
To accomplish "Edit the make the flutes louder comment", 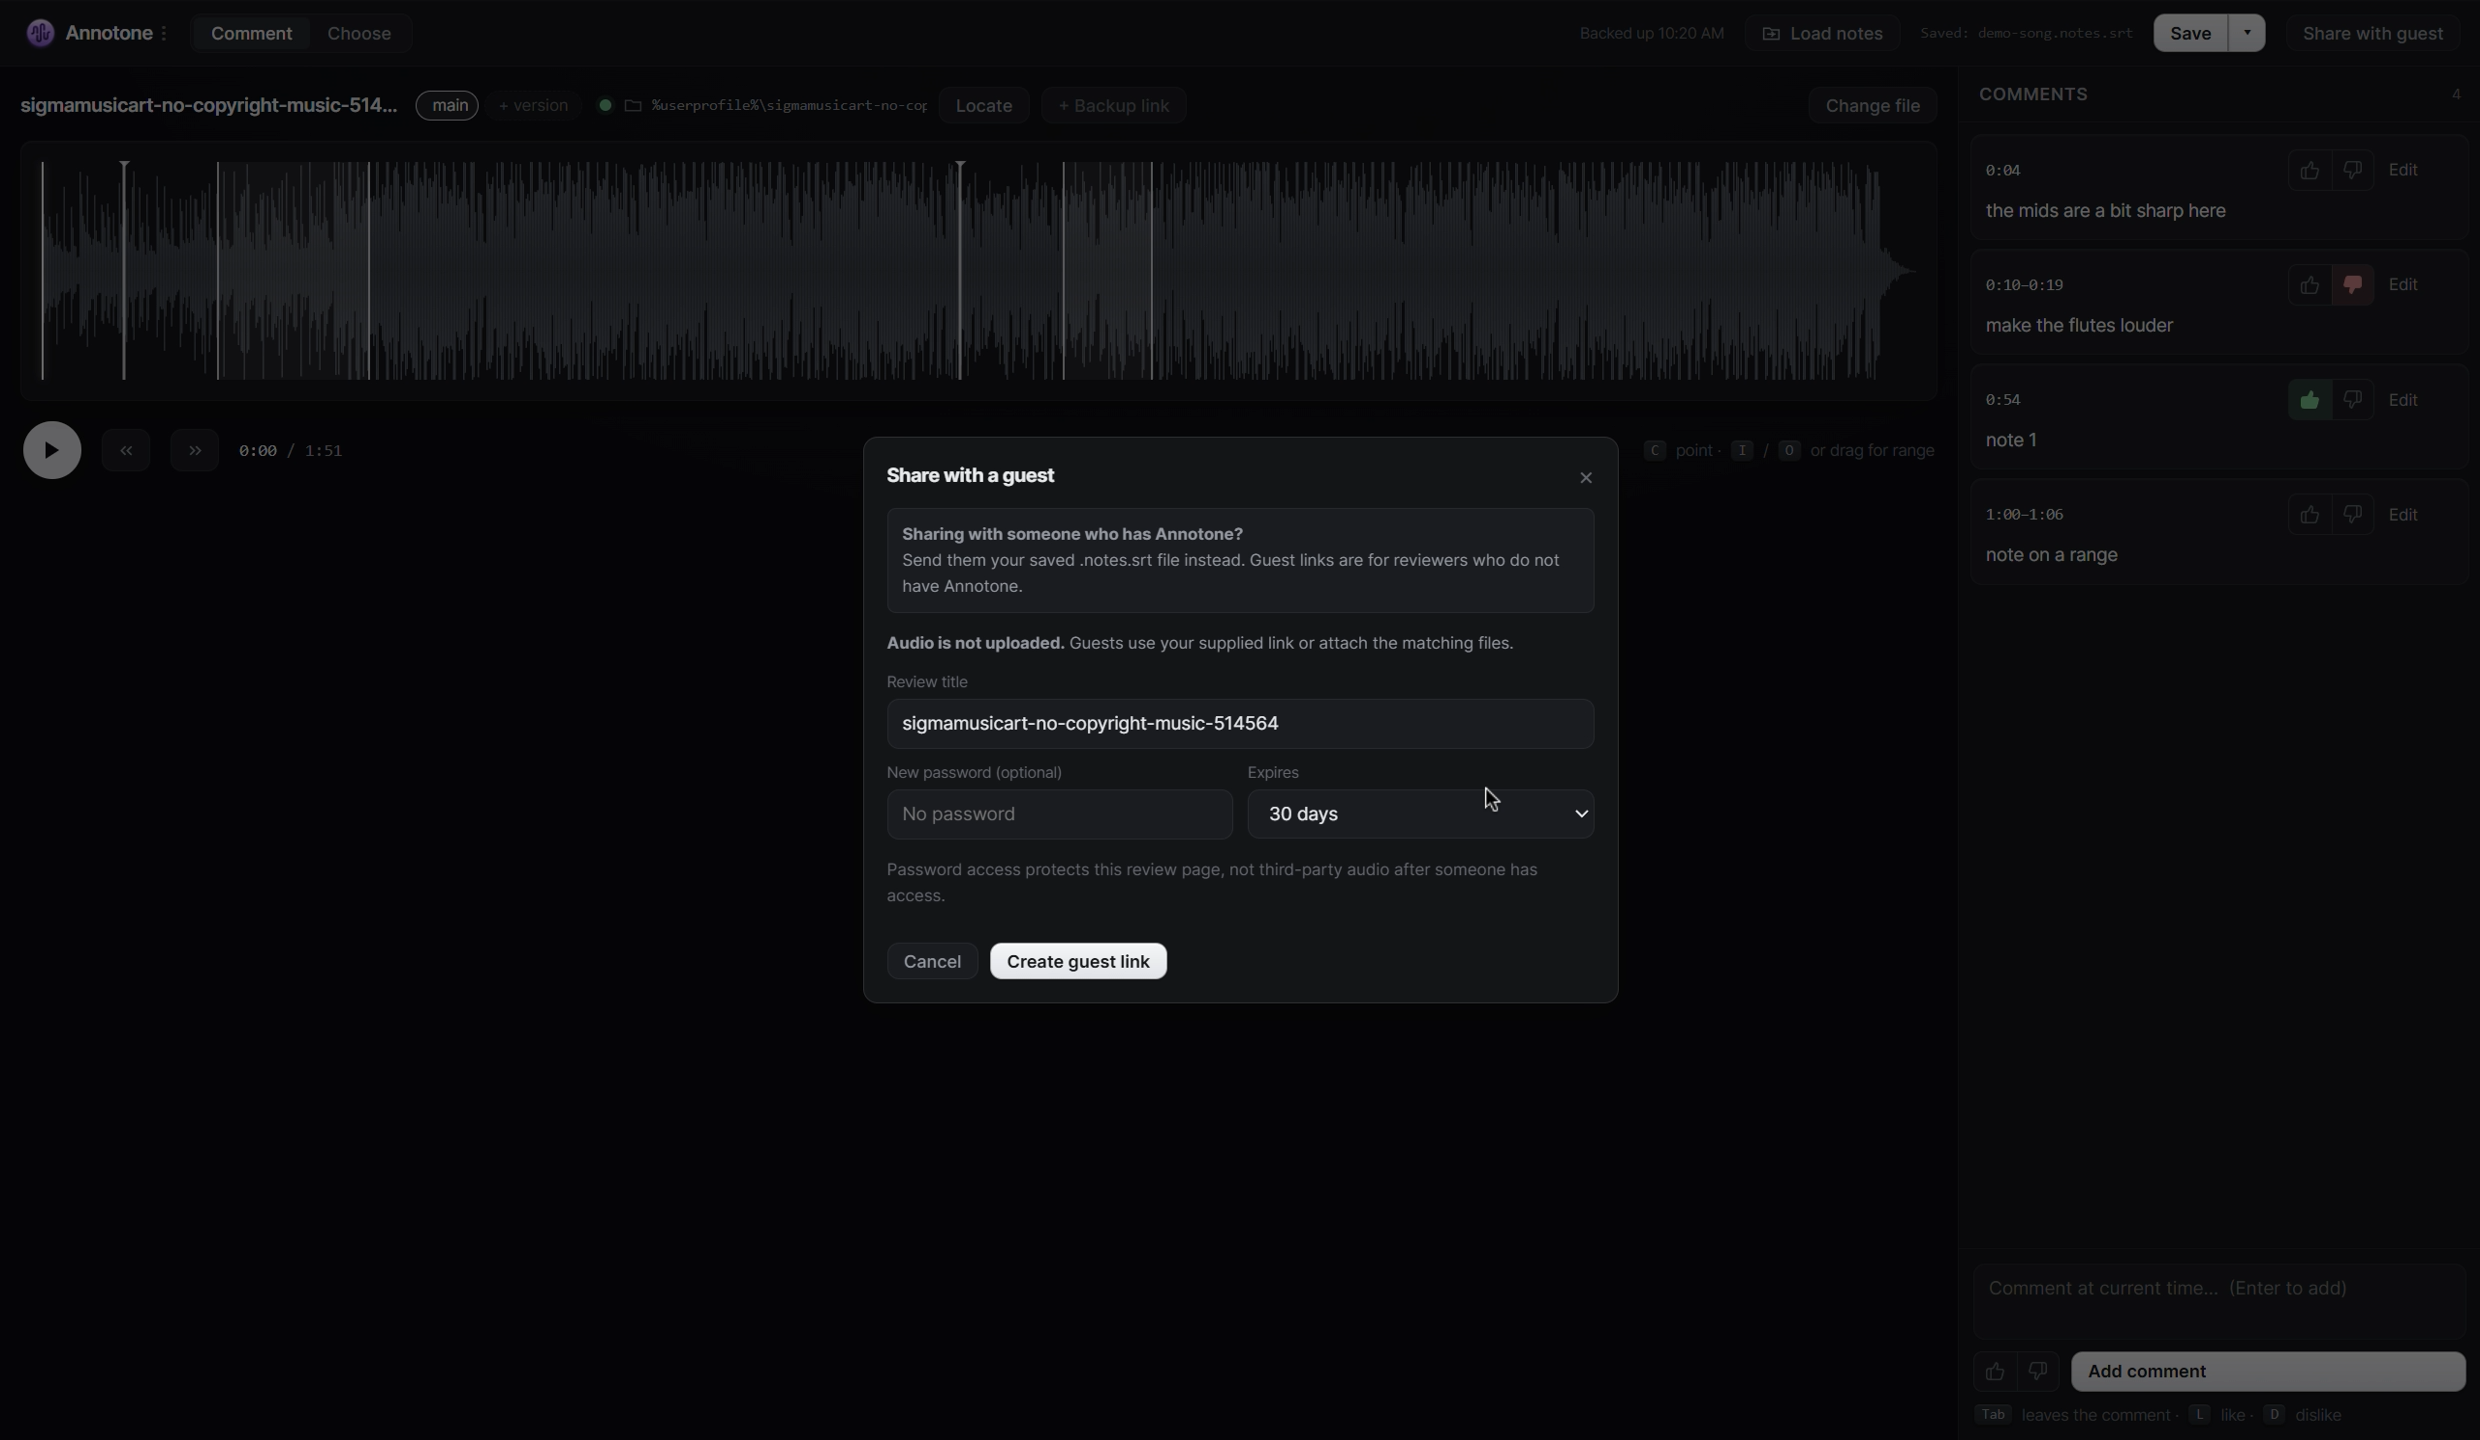I will [2403, 285].
